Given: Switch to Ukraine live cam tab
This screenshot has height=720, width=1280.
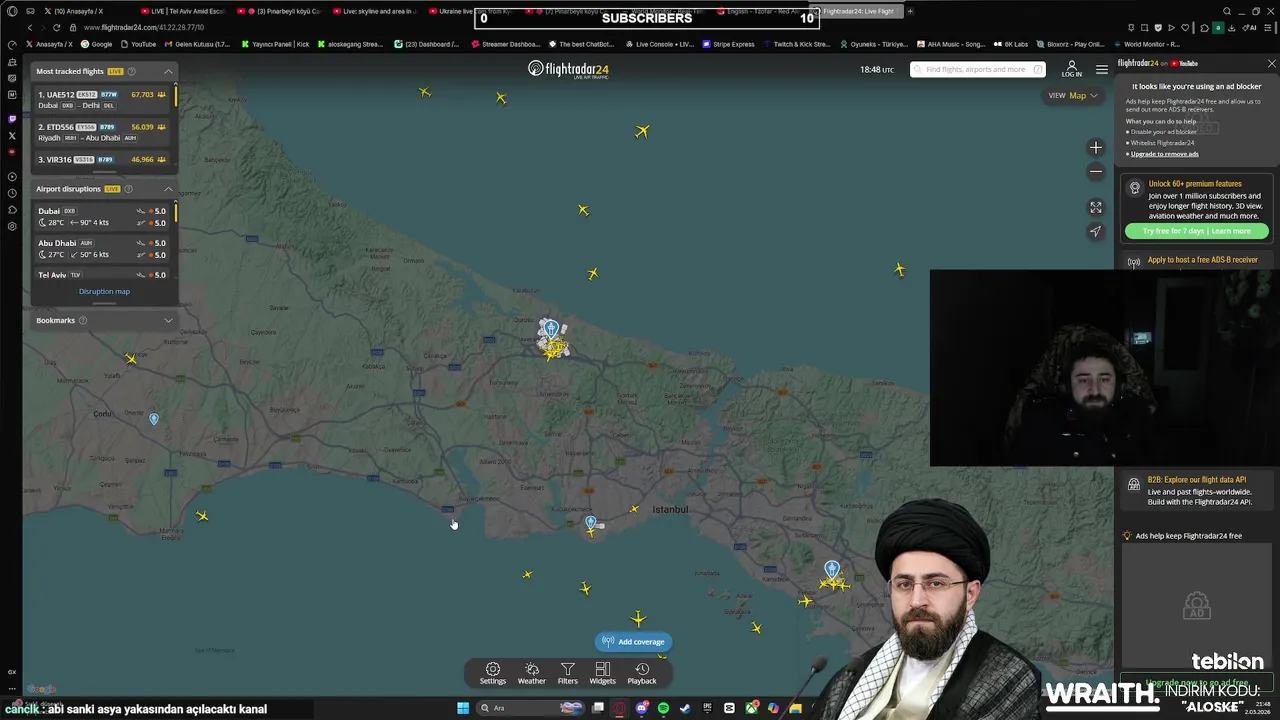Looking at the screenshot, I should point(472,11).
